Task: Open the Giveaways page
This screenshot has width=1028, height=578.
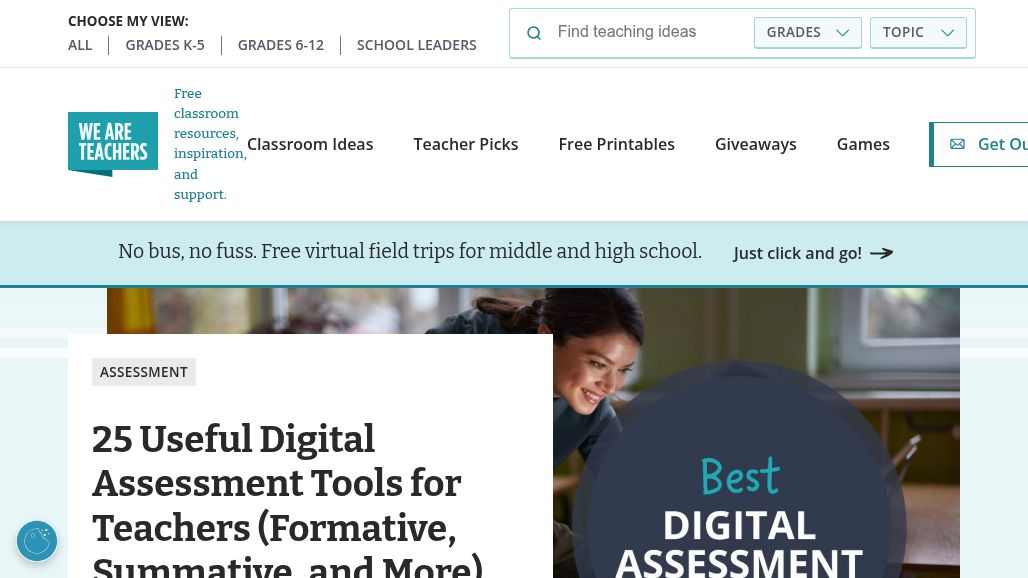Action: click(755, 144)
